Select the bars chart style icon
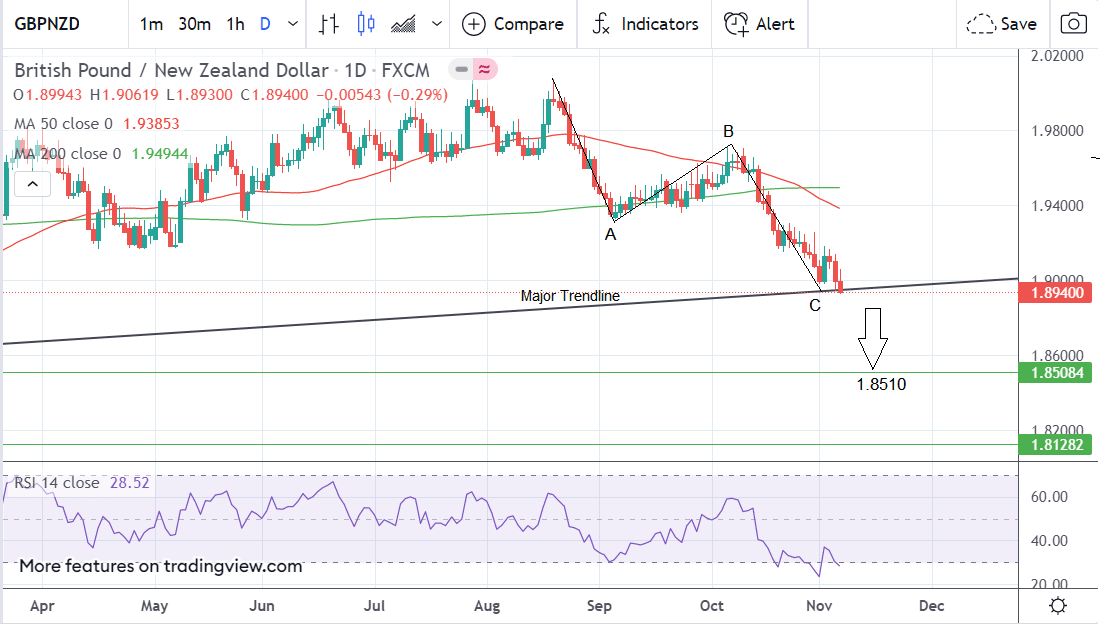 (329, 24)
